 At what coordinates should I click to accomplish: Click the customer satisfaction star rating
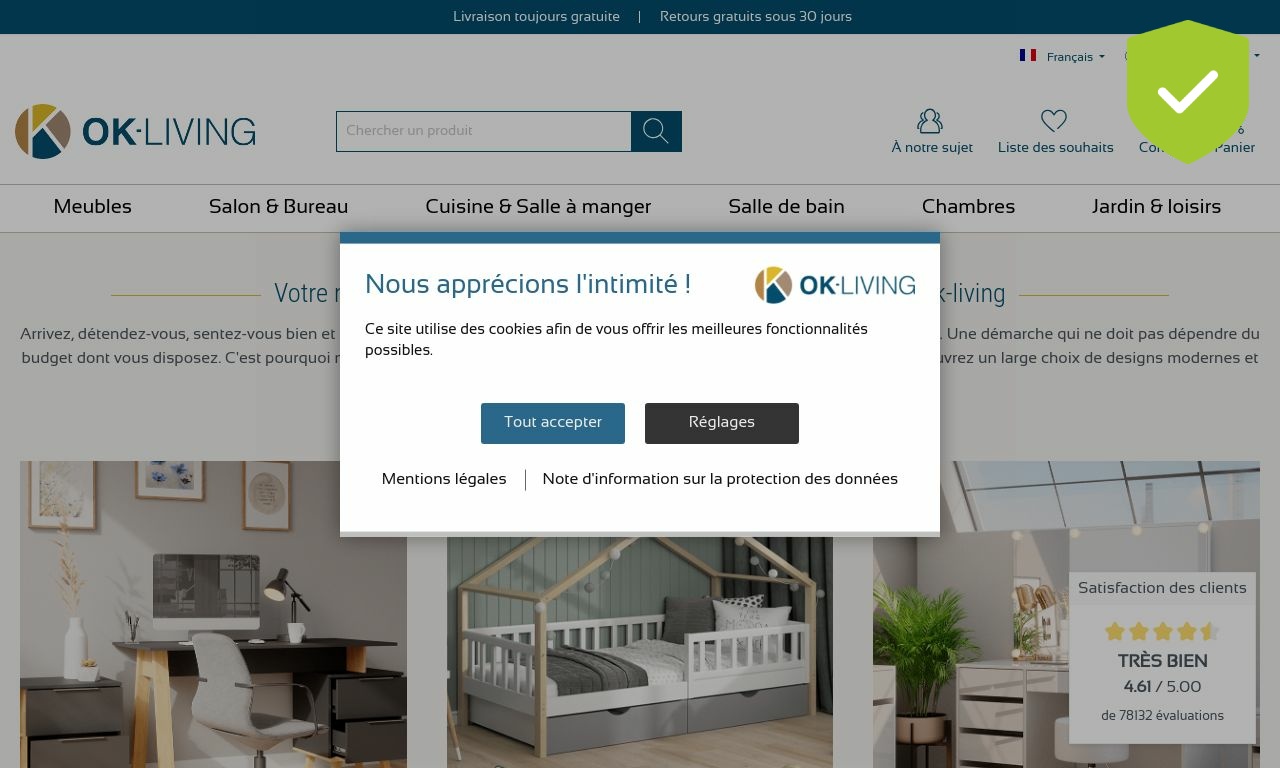coord(1162,631)
